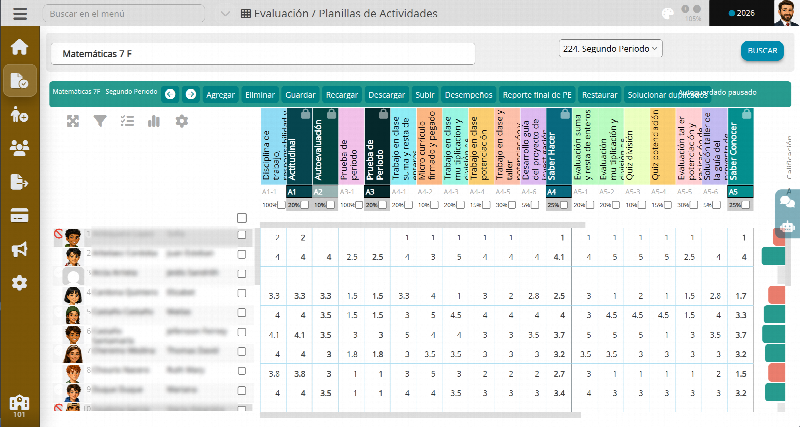The image size is (800, 427).
Task: Show the bar chart statistics
Action: (x=154, y=121)
